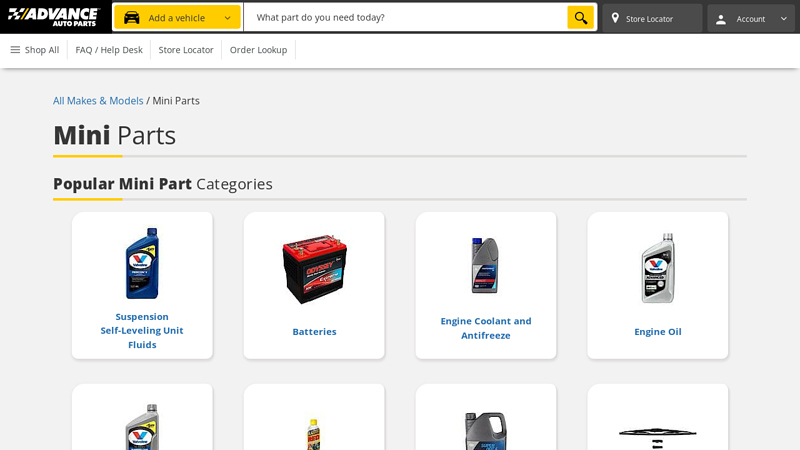Image resolution: width=800 pixels, height=450 pixels.
Task: Open Engine Coolant and Antifreeze link
Action: 486,328
